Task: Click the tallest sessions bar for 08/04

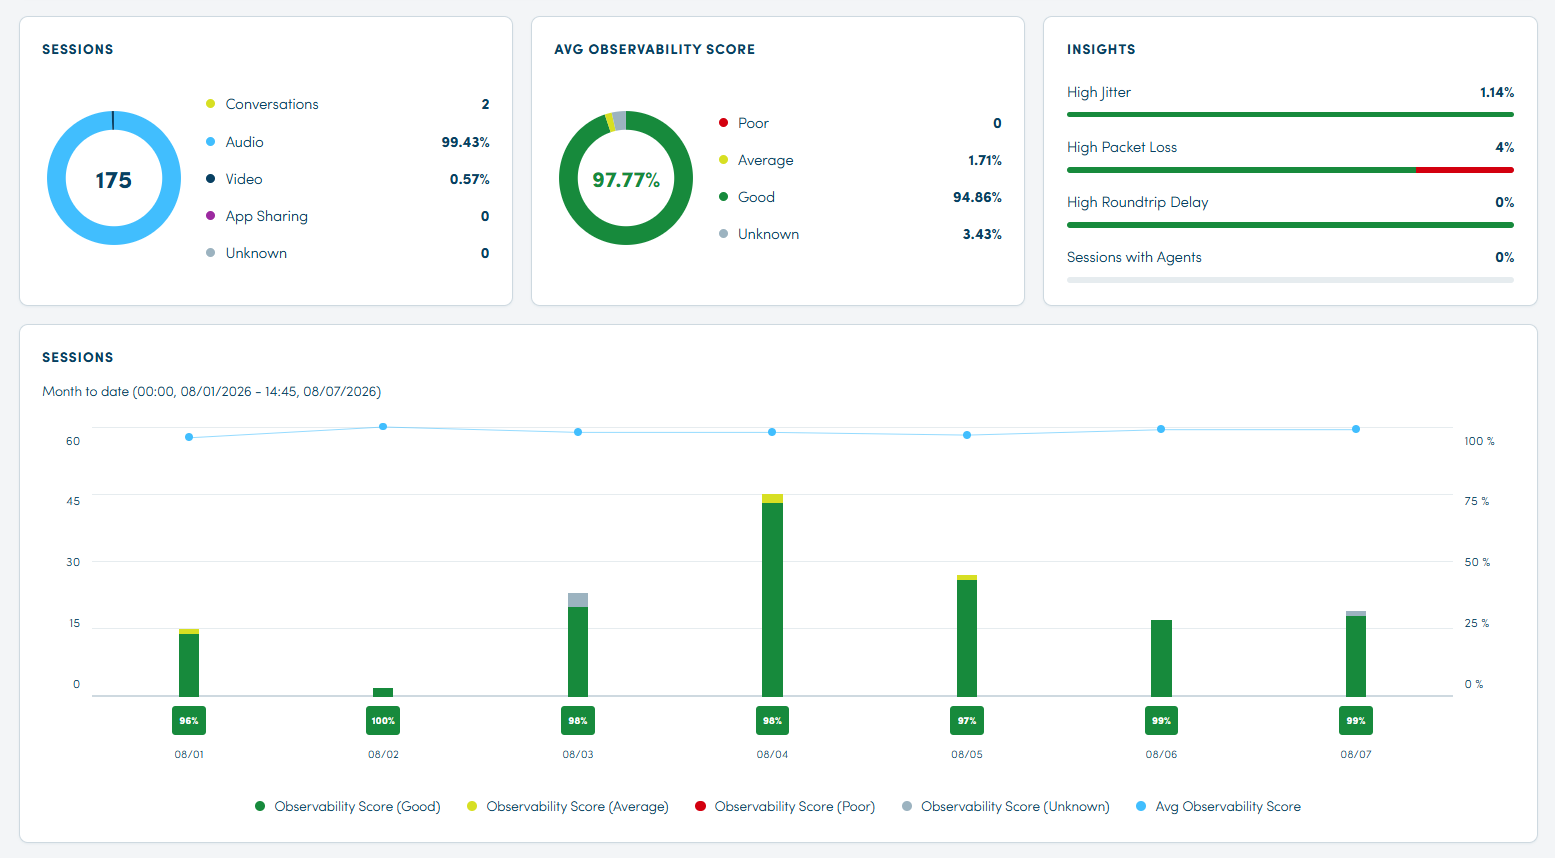Action: 772,595
